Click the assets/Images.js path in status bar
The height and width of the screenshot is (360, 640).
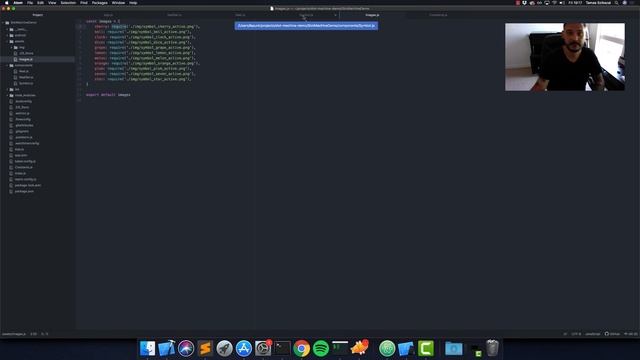coord(13,334)
